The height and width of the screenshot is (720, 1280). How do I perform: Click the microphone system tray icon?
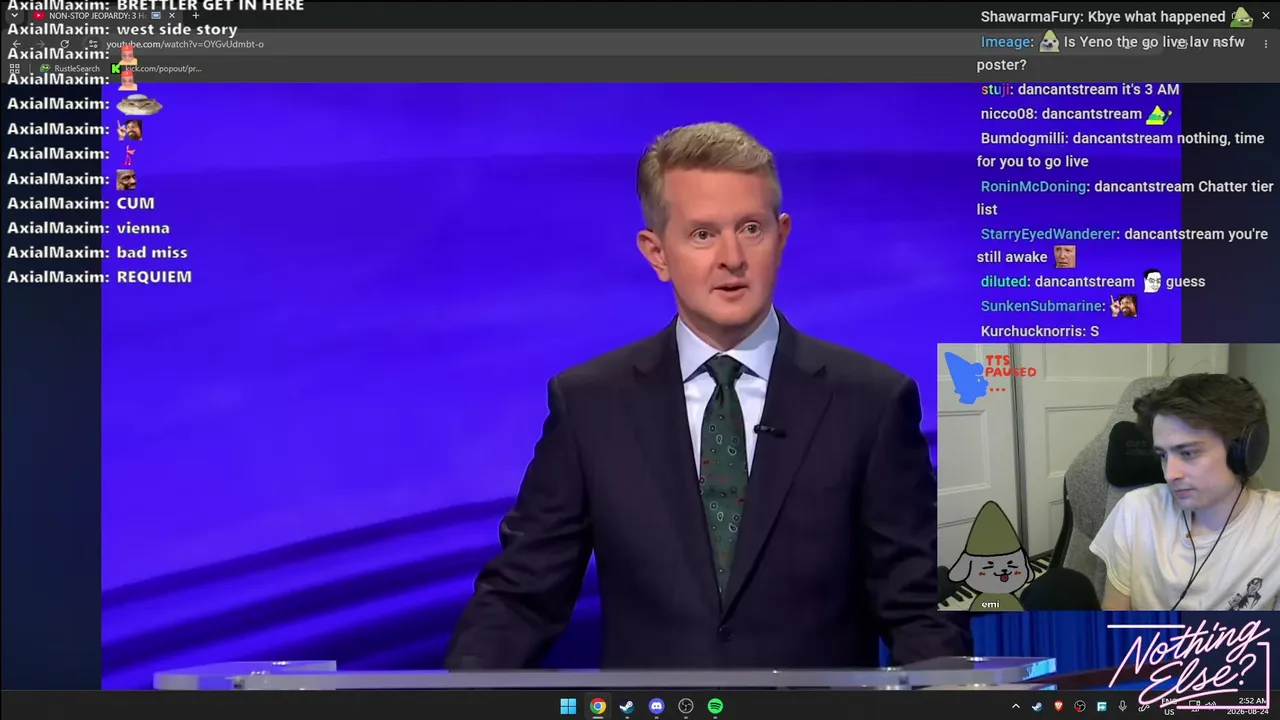pos(1122,707)
